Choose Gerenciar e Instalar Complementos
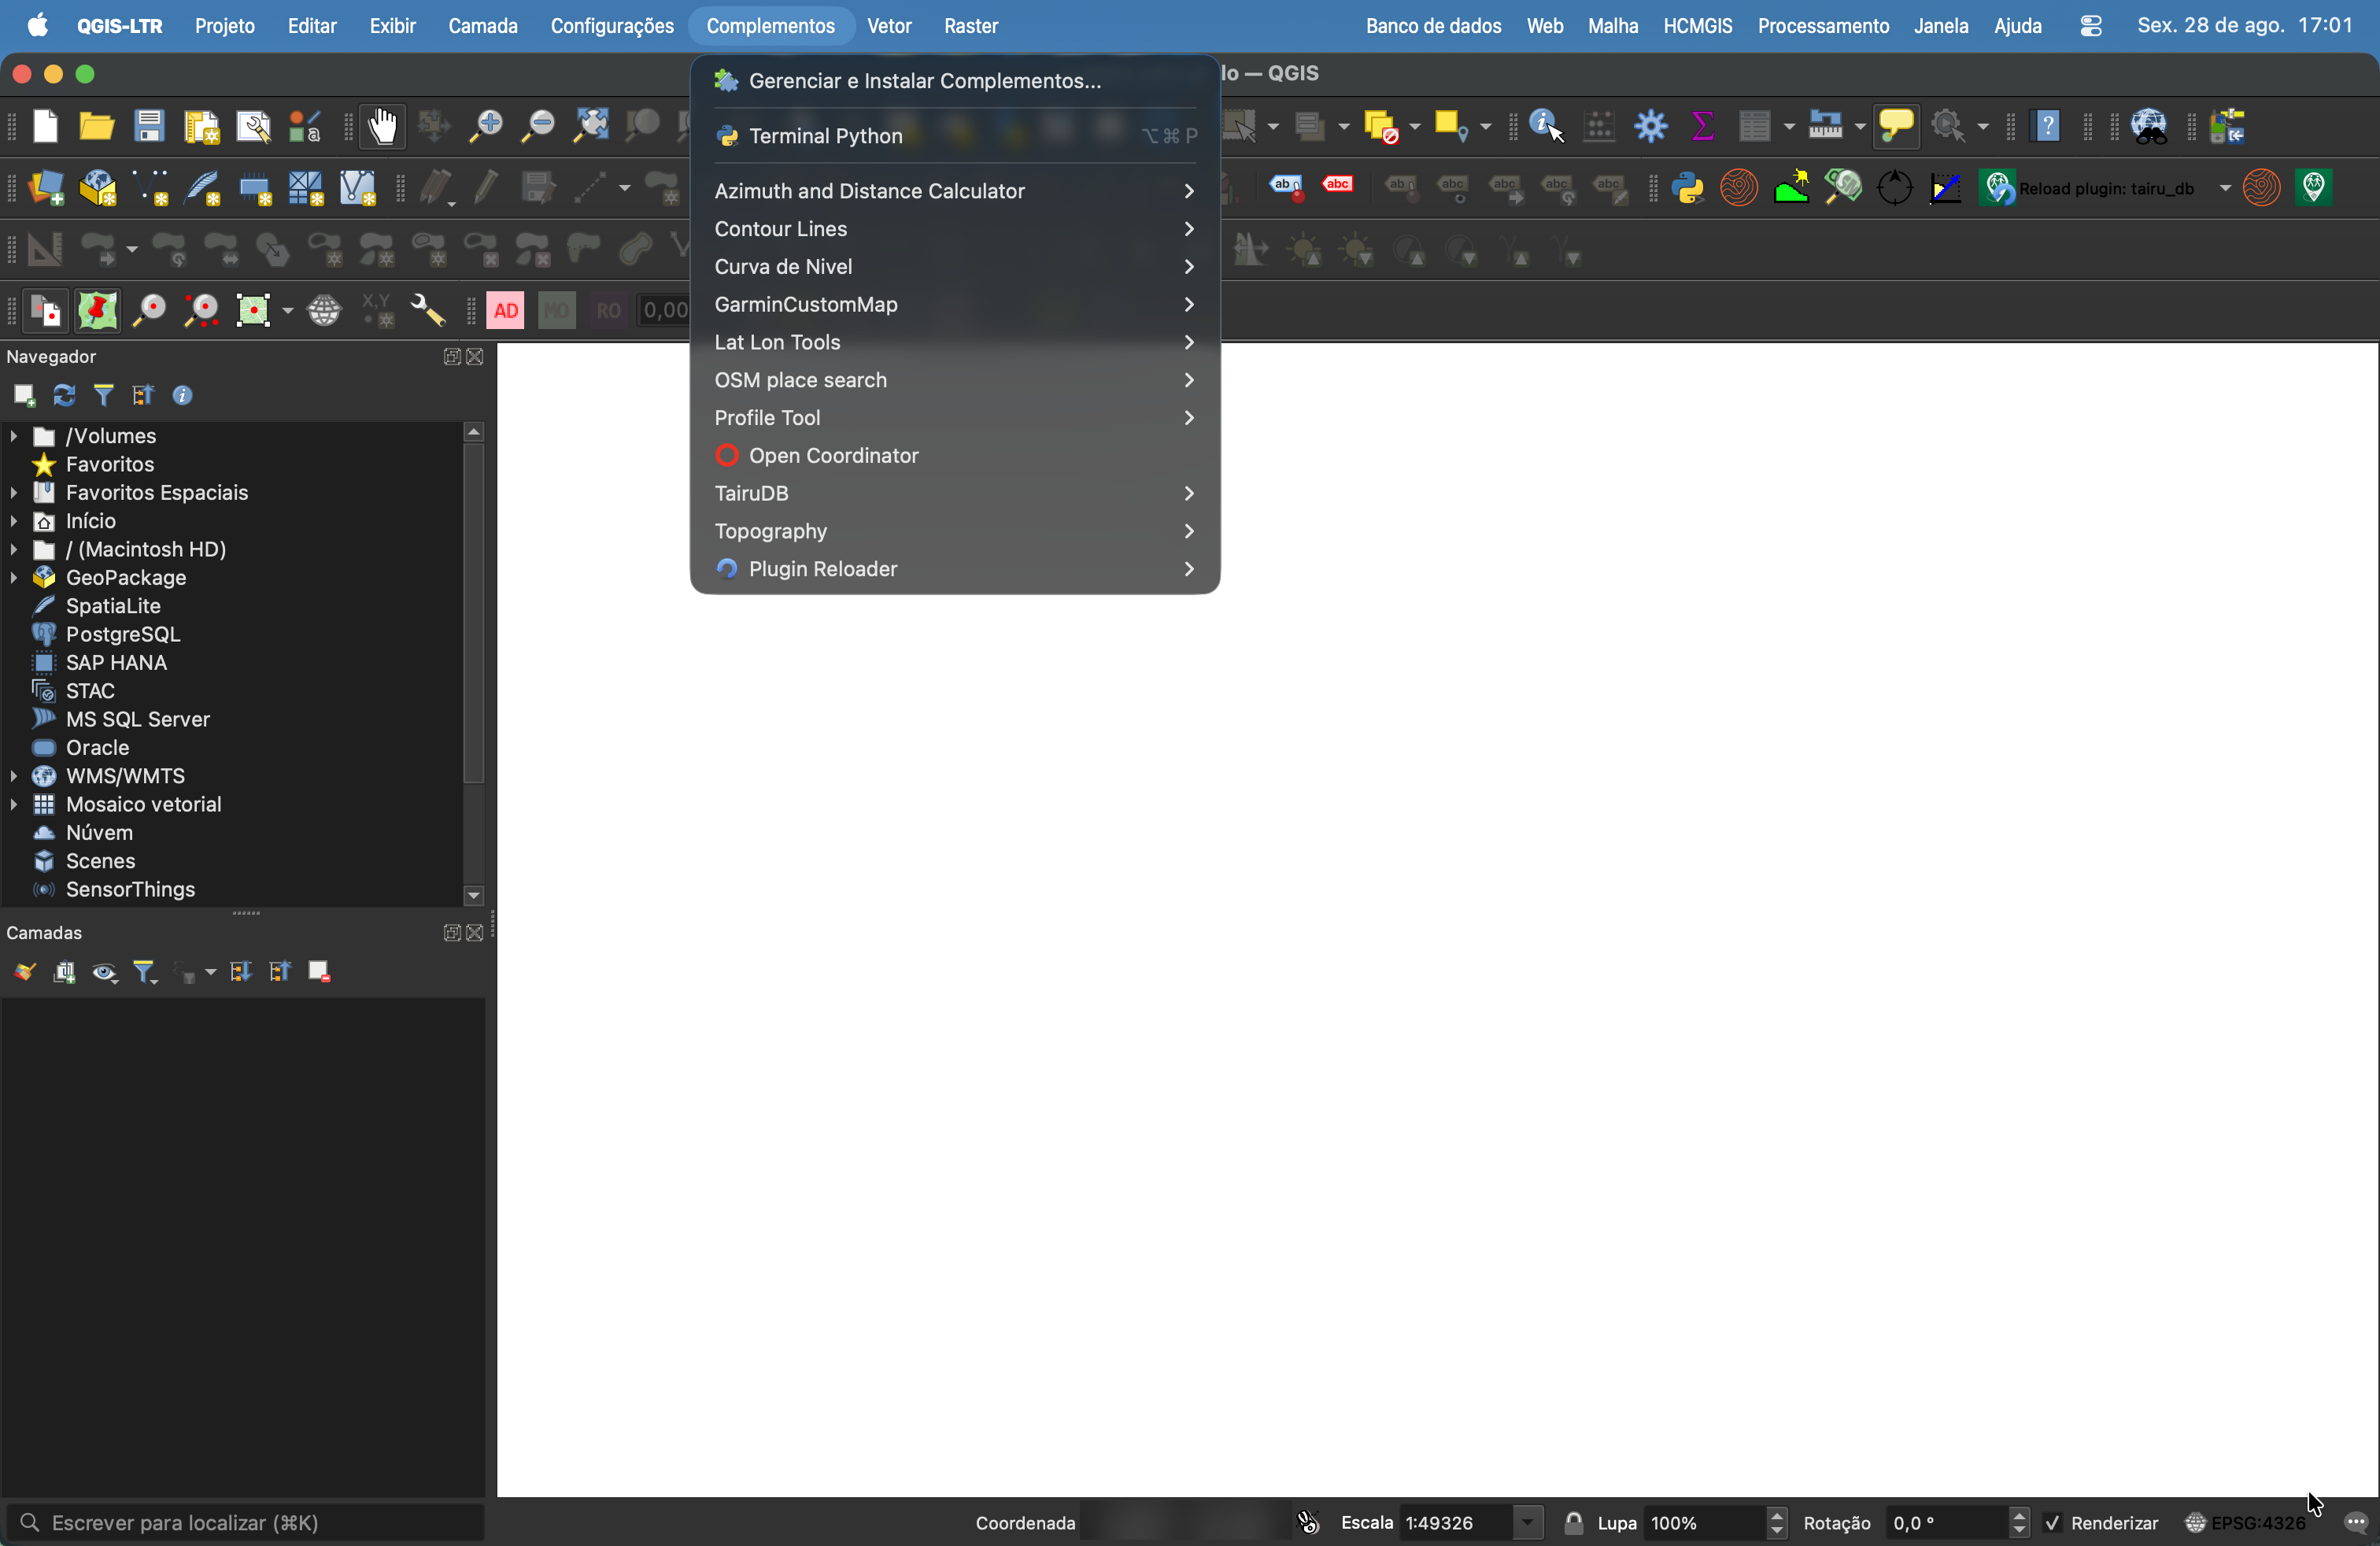The height and width of the screenshot is (1546, 2380). tap(954, 81)
